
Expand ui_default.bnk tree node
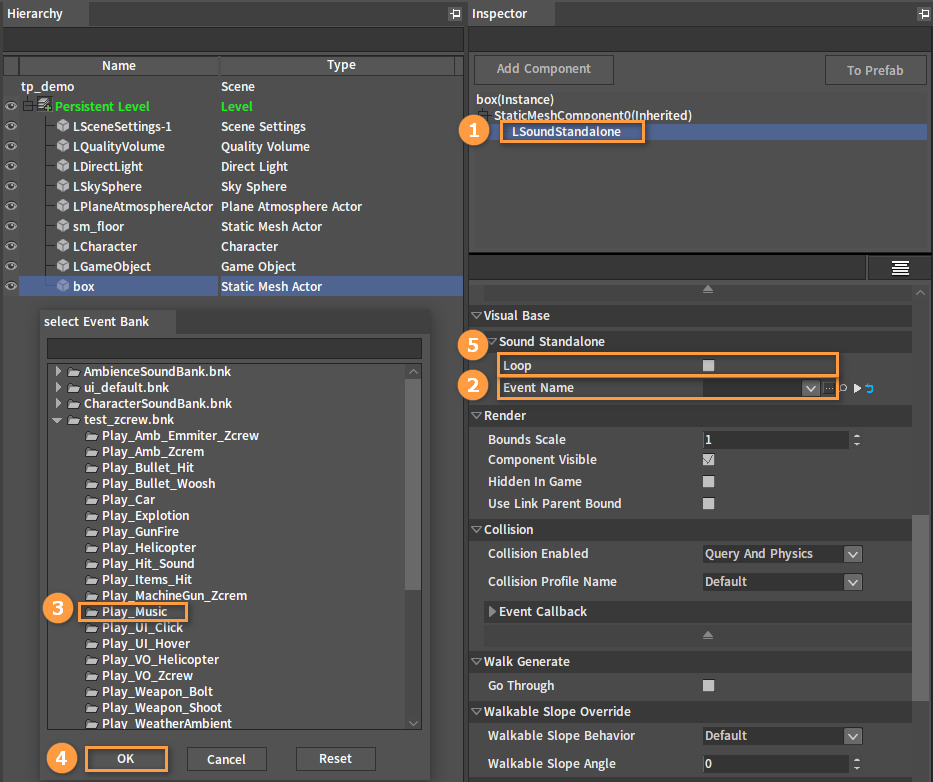(x=58, y=387)
